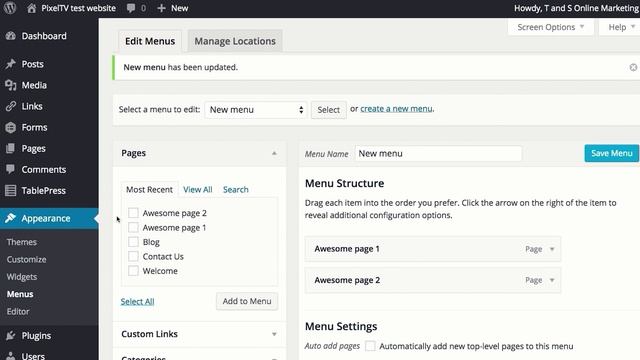Click the Select button beside menu dropdown
Viewport: 640px width, 360px height.
(x=329, y=110)
